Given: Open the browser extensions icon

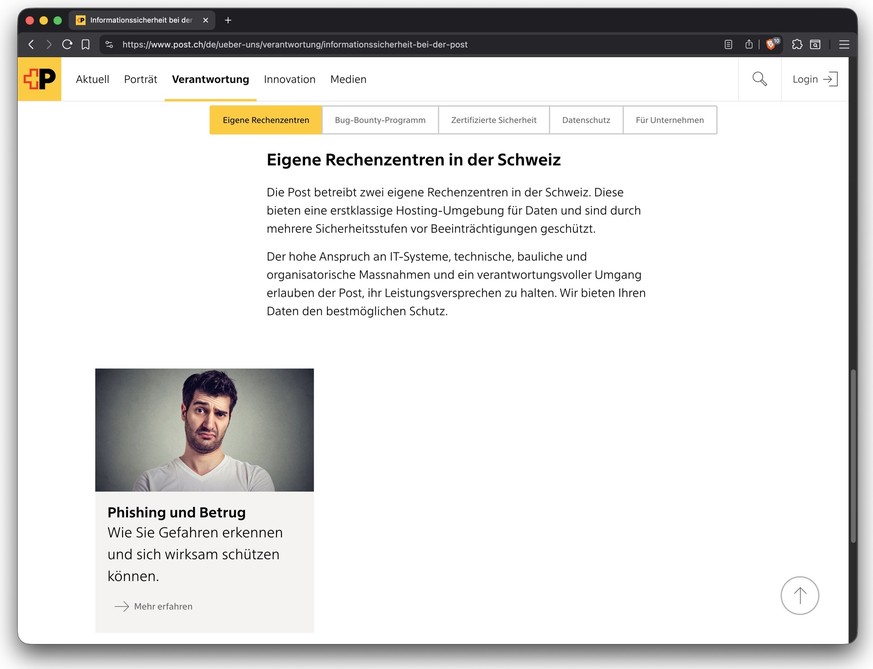Looking at the screenshot, I should pyautogui.click(x=796, y=44).
